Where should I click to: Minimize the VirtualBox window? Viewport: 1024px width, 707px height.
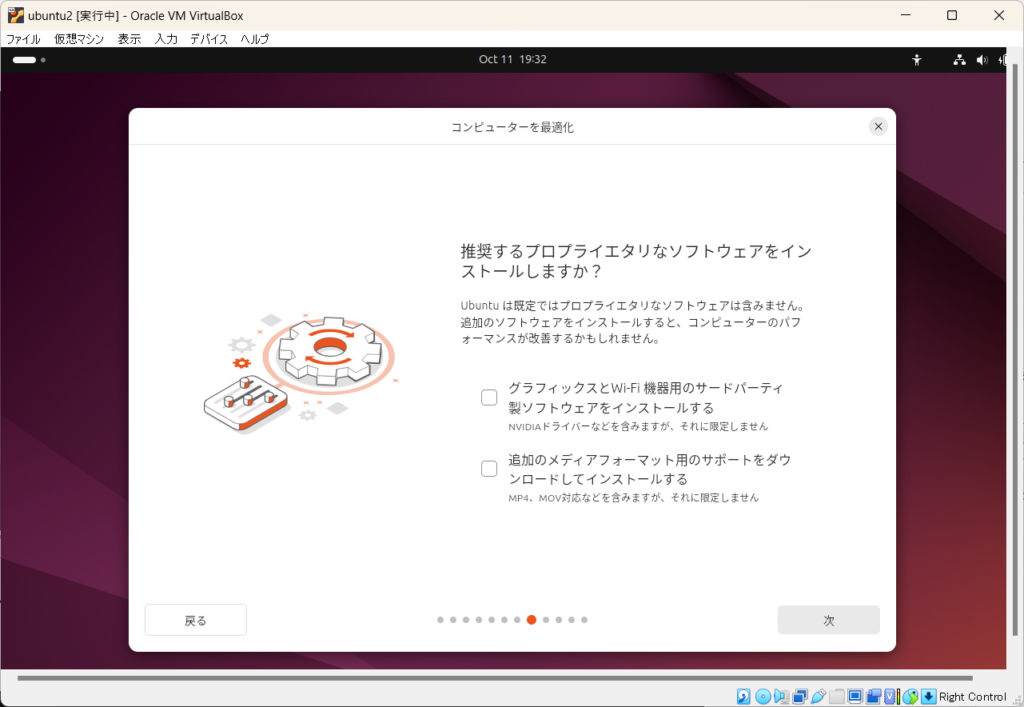(x=905, y=15)
